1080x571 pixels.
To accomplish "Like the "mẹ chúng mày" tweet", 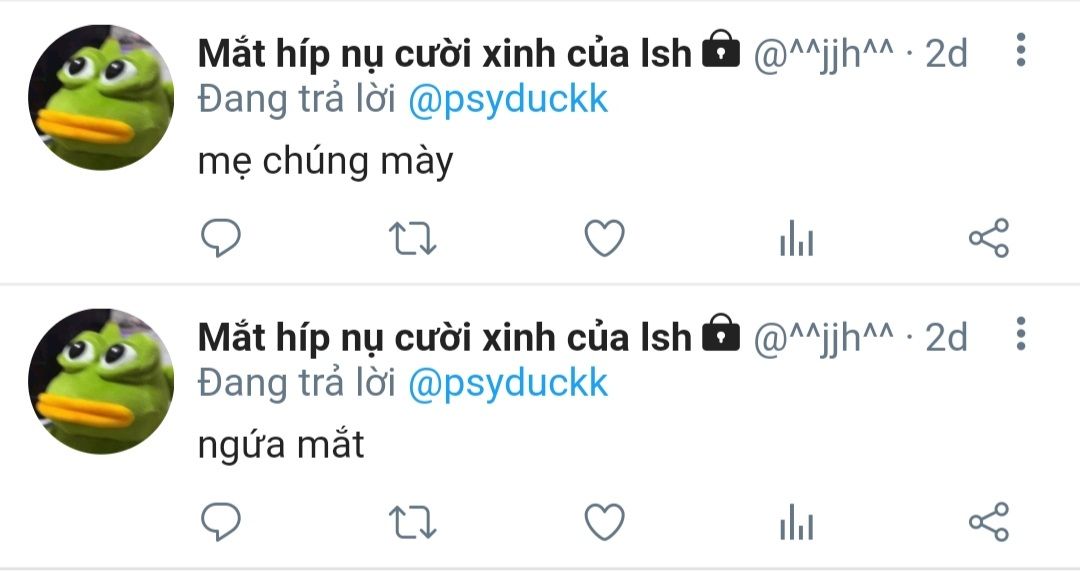I will click(604, 238).
